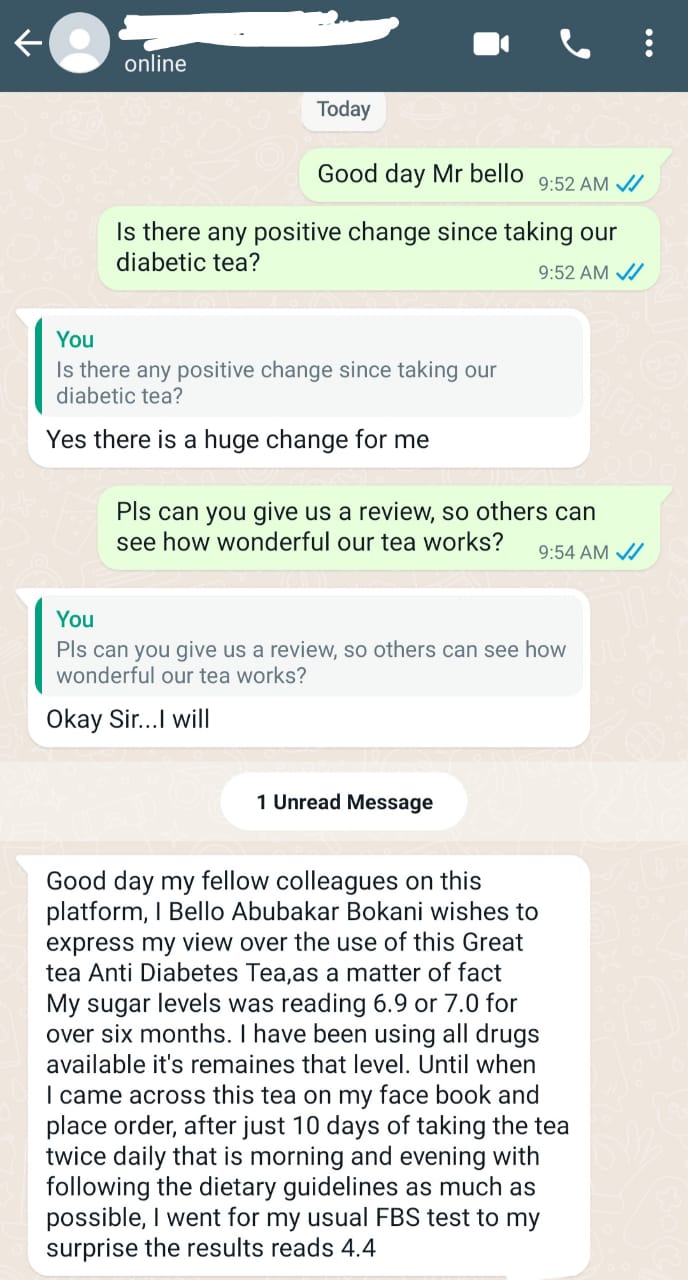Start a voice call
This screenshot has height=1280, width=688.
(575, 43)
